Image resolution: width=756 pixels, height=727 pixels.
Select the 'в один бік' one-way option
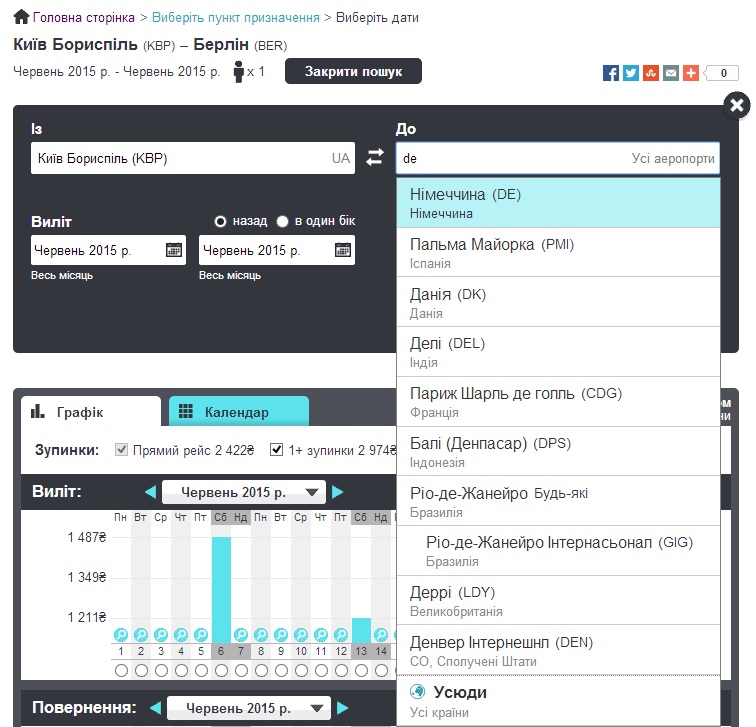[x=283, y=221]
